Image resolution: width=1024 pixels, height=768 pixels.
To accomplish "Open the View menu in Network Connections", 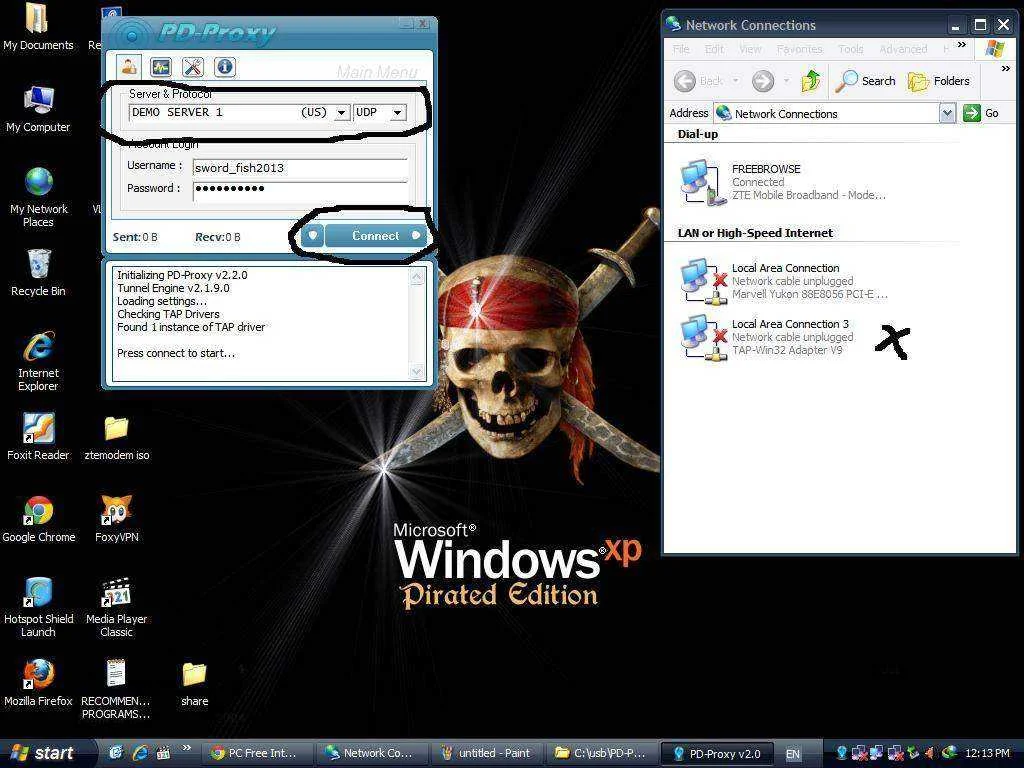I will 750,49.
